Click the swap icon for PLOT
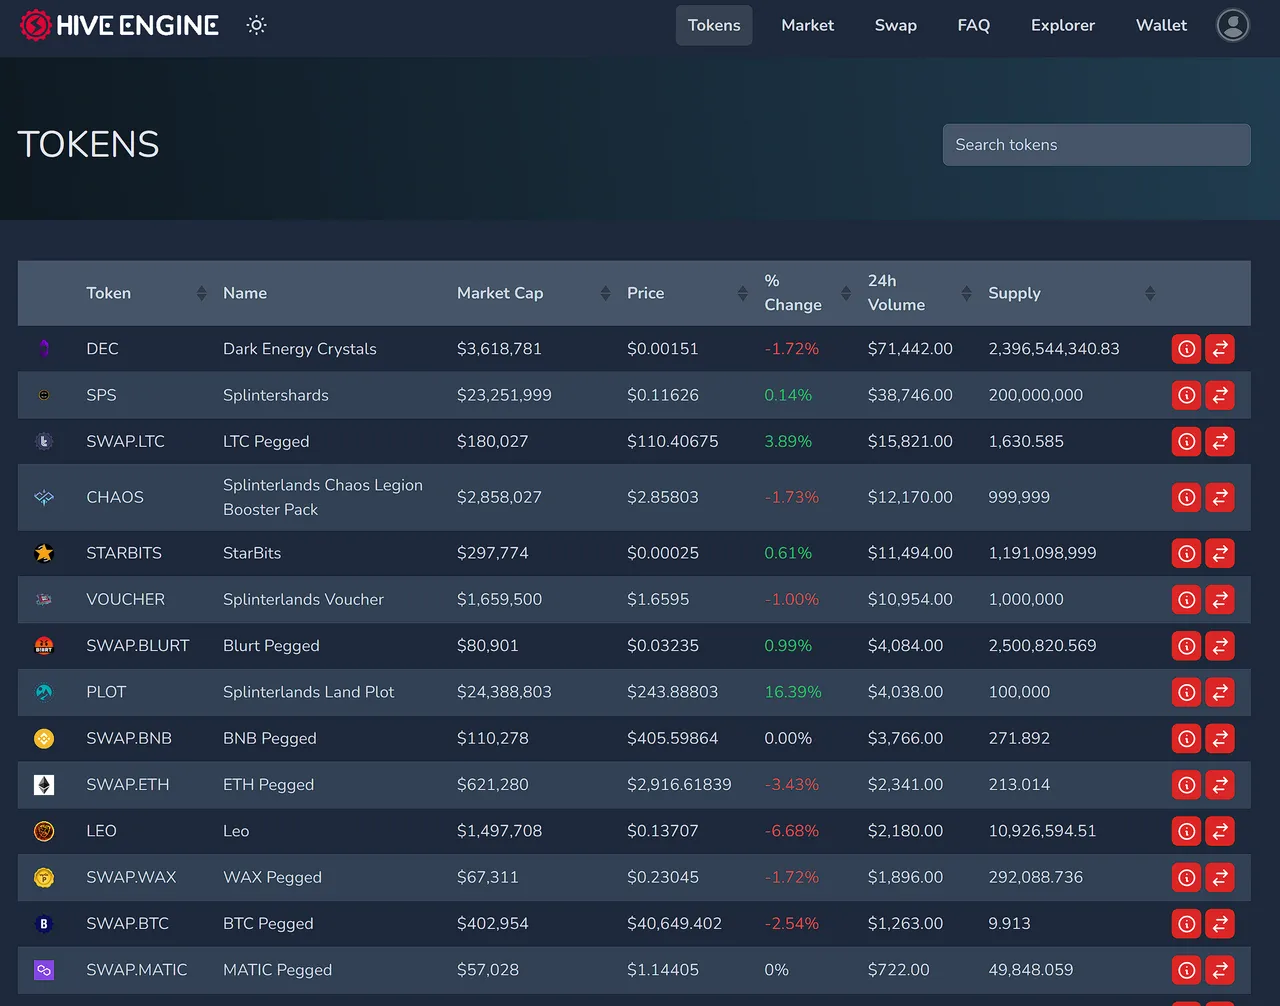1280x1006 pixels. coord(1220,692)
